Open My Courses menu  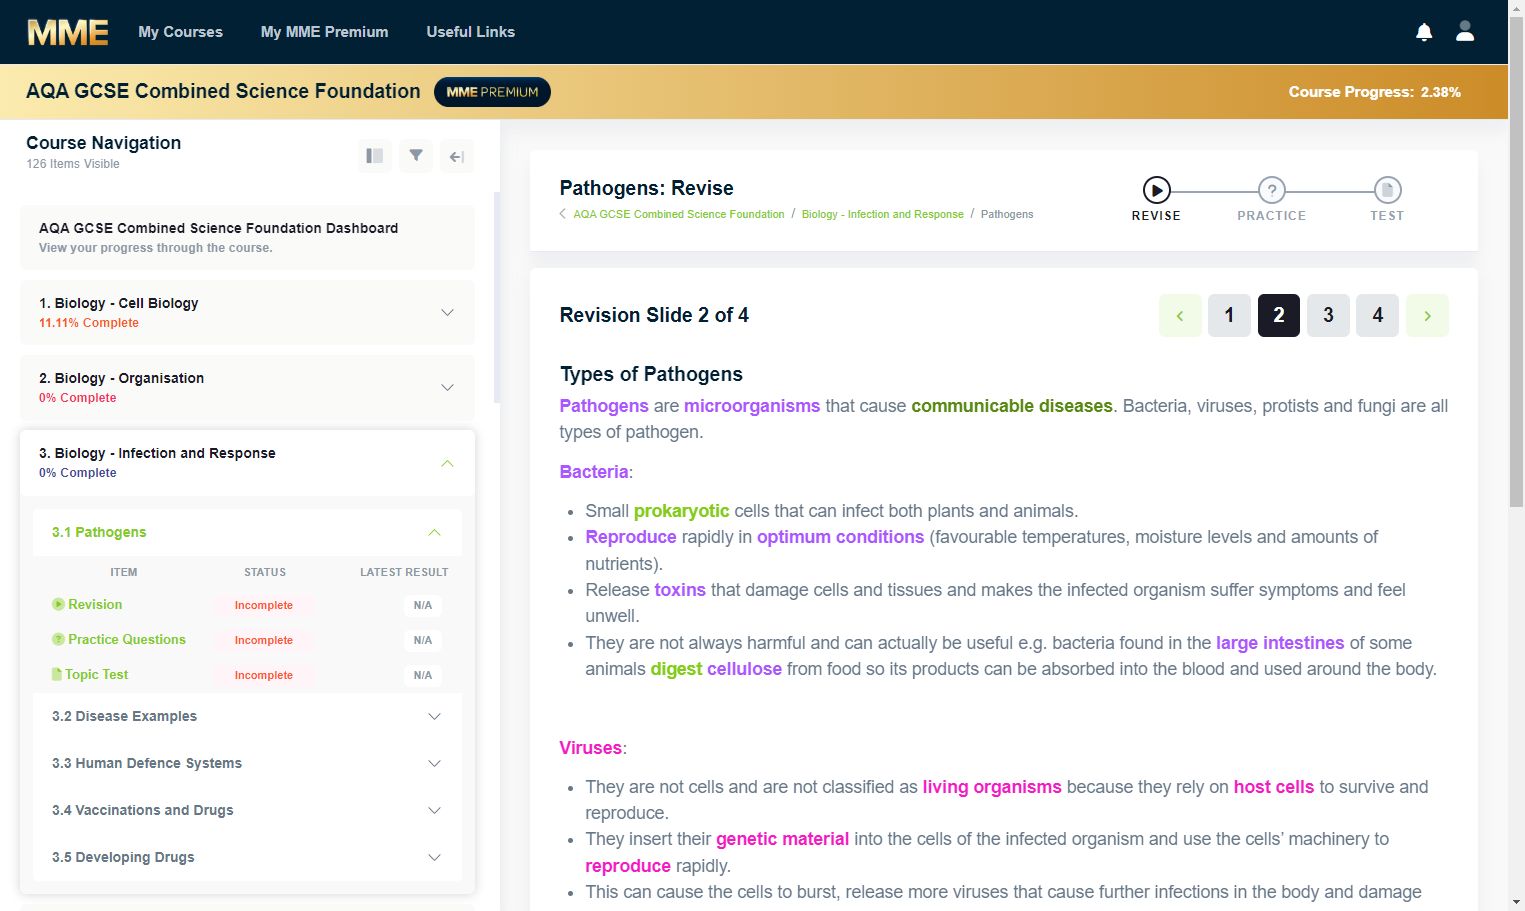click(x=180, y=32)
